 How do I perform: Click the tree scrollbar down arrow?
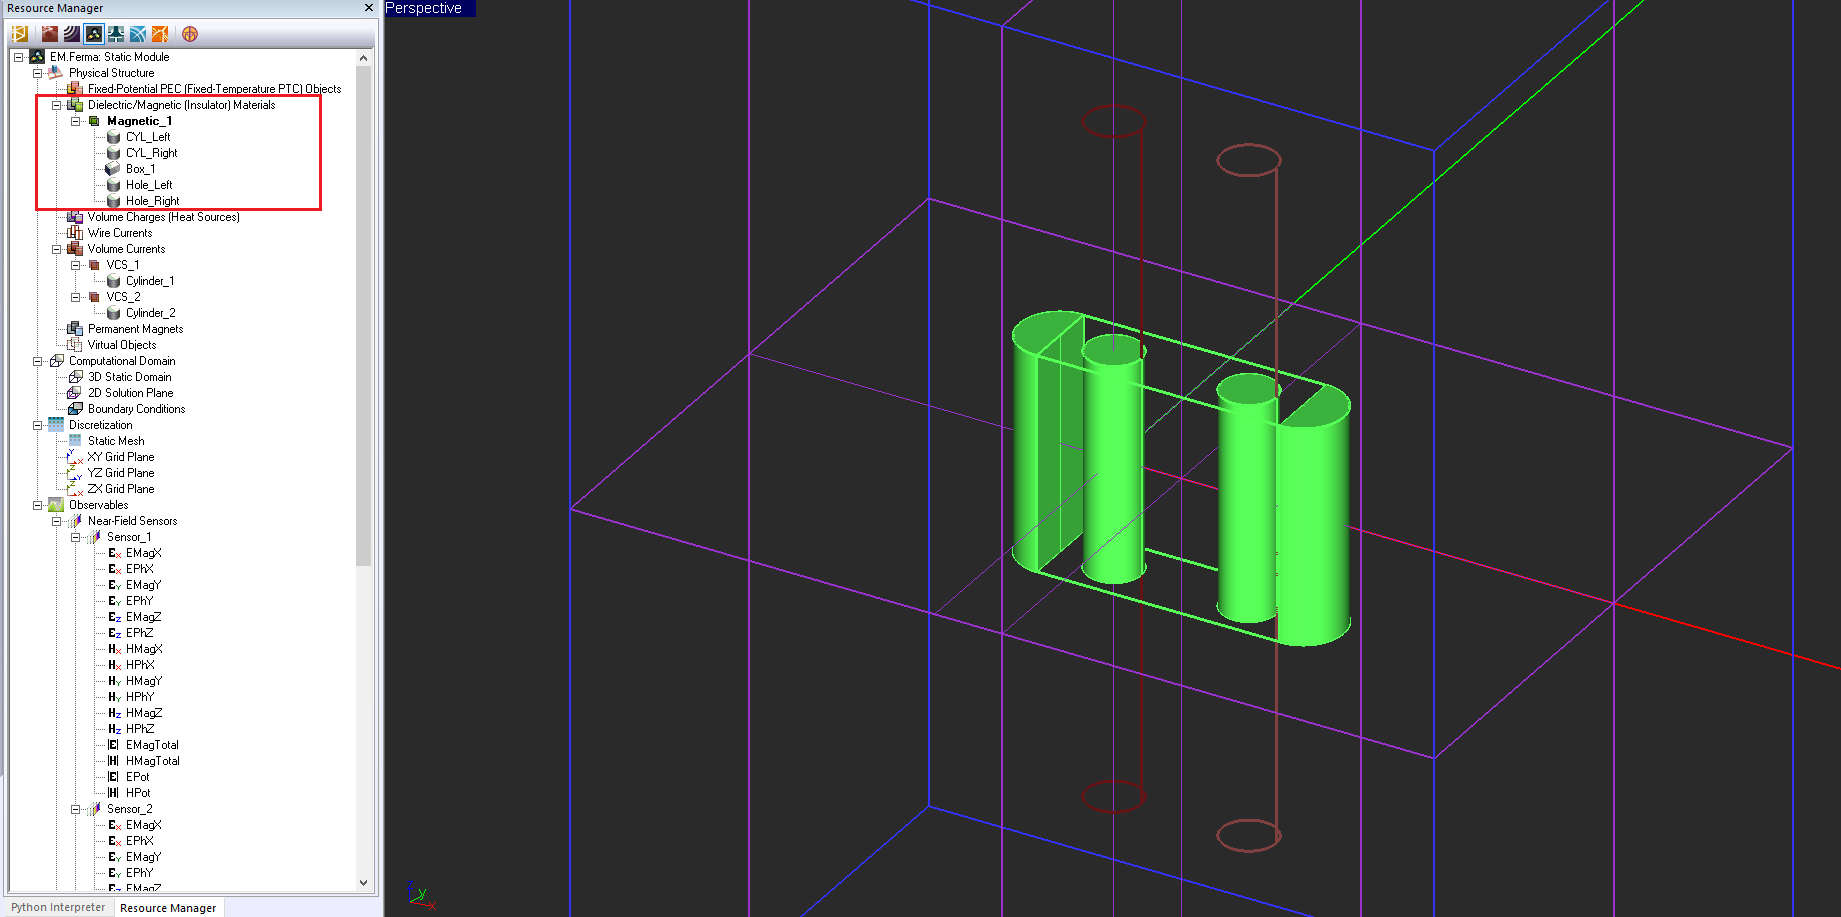coord(364,882)
